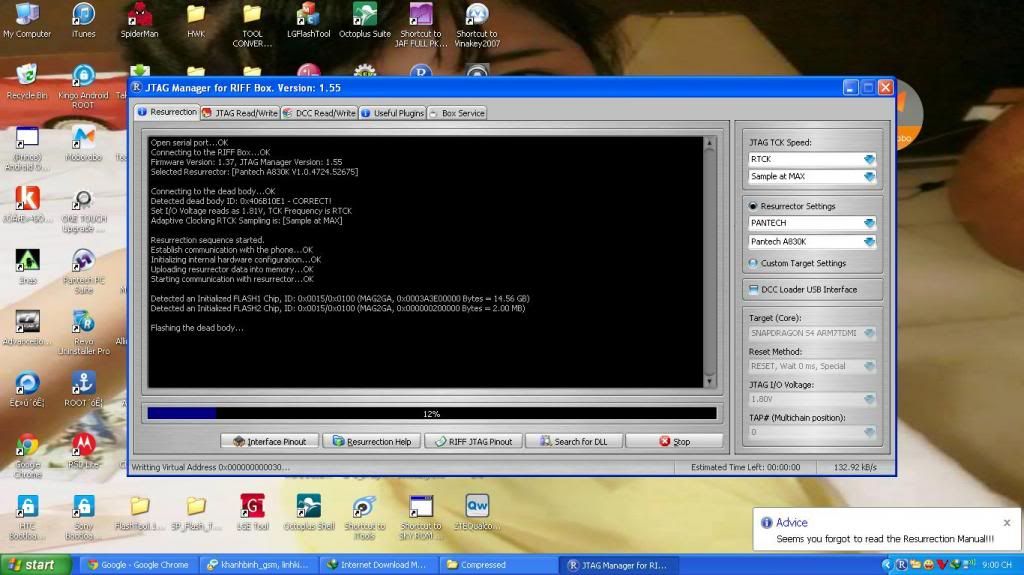1024x575 pixels.
Task: Open the RTCK speed dropdown
Action: (x=869, y=159)
